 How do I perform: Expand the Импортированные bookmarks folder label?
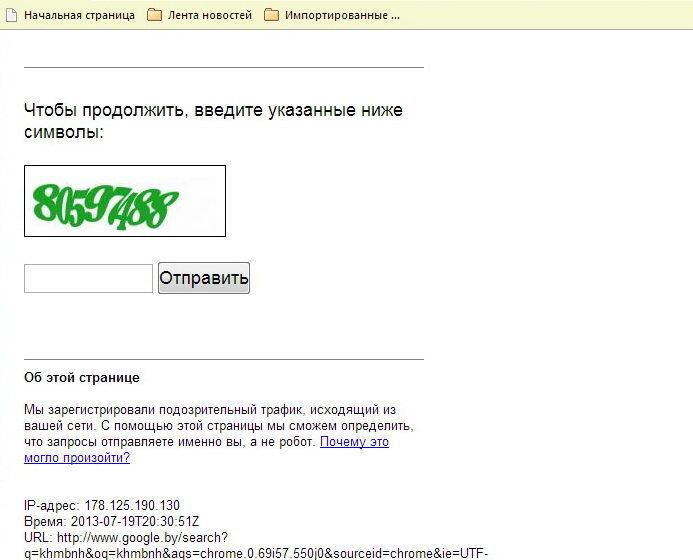tap(341, 15)
